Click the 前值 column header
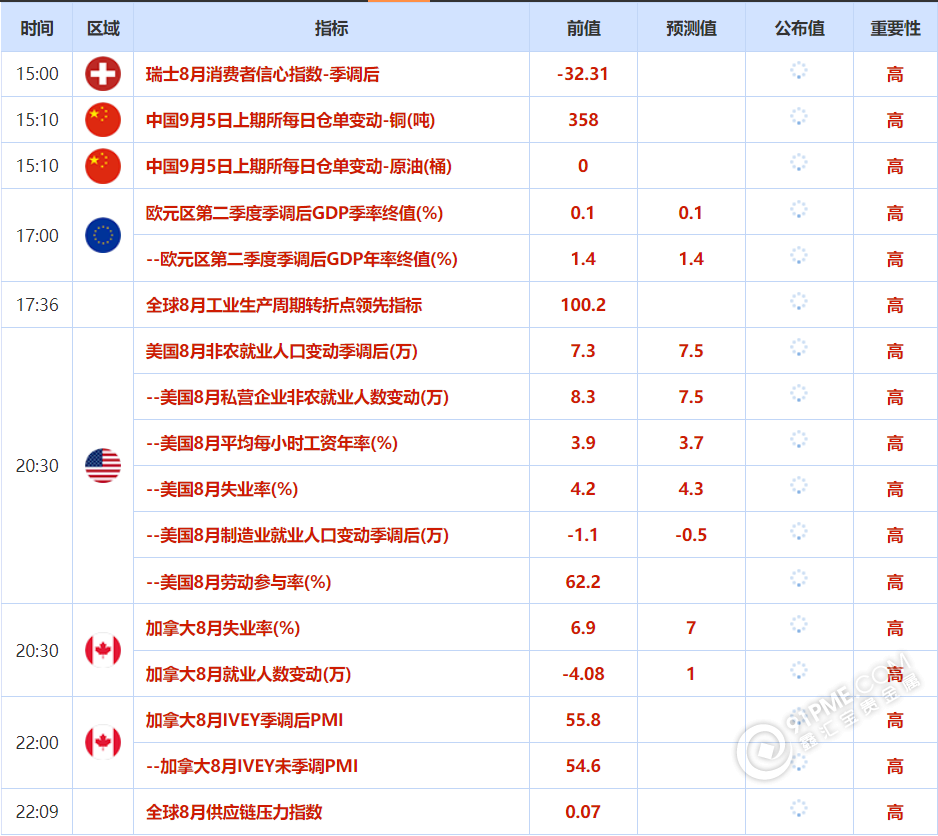Screen dimensions: 938x836 583,28
